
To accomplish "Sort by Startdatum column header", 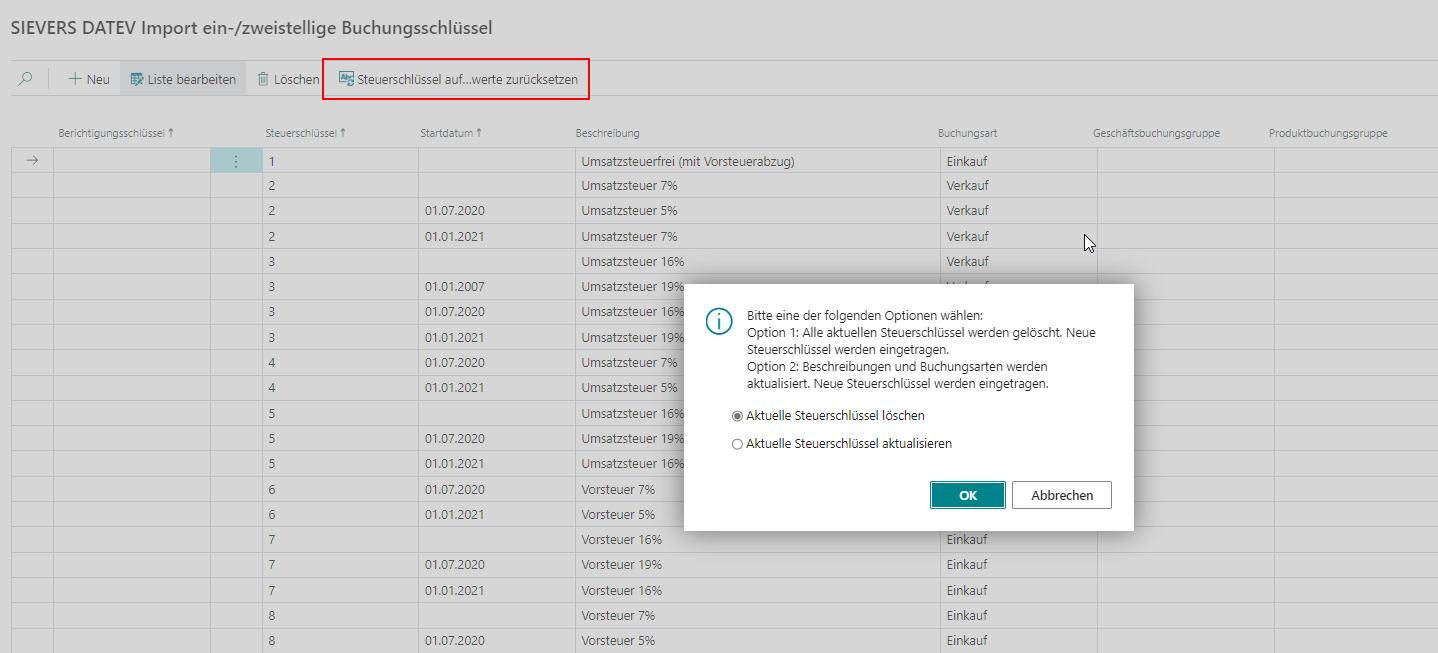I will point(446,133).
